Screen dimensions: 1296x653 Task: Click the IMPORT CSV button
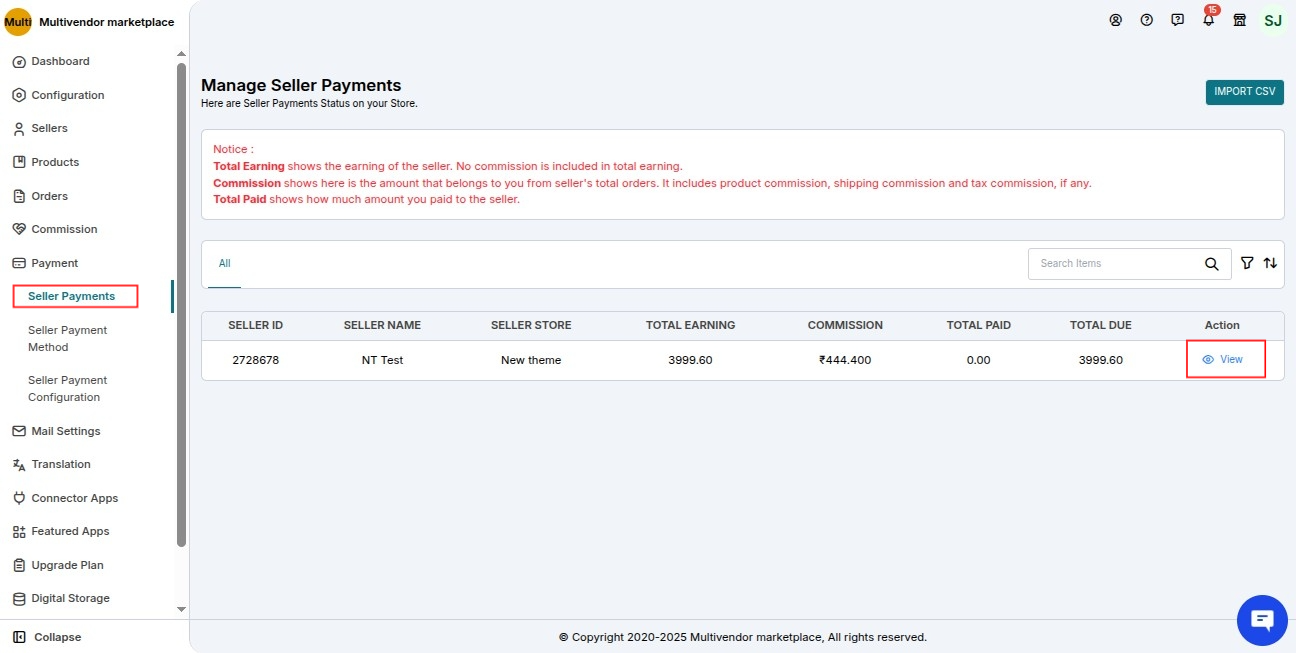[1244, 91]
